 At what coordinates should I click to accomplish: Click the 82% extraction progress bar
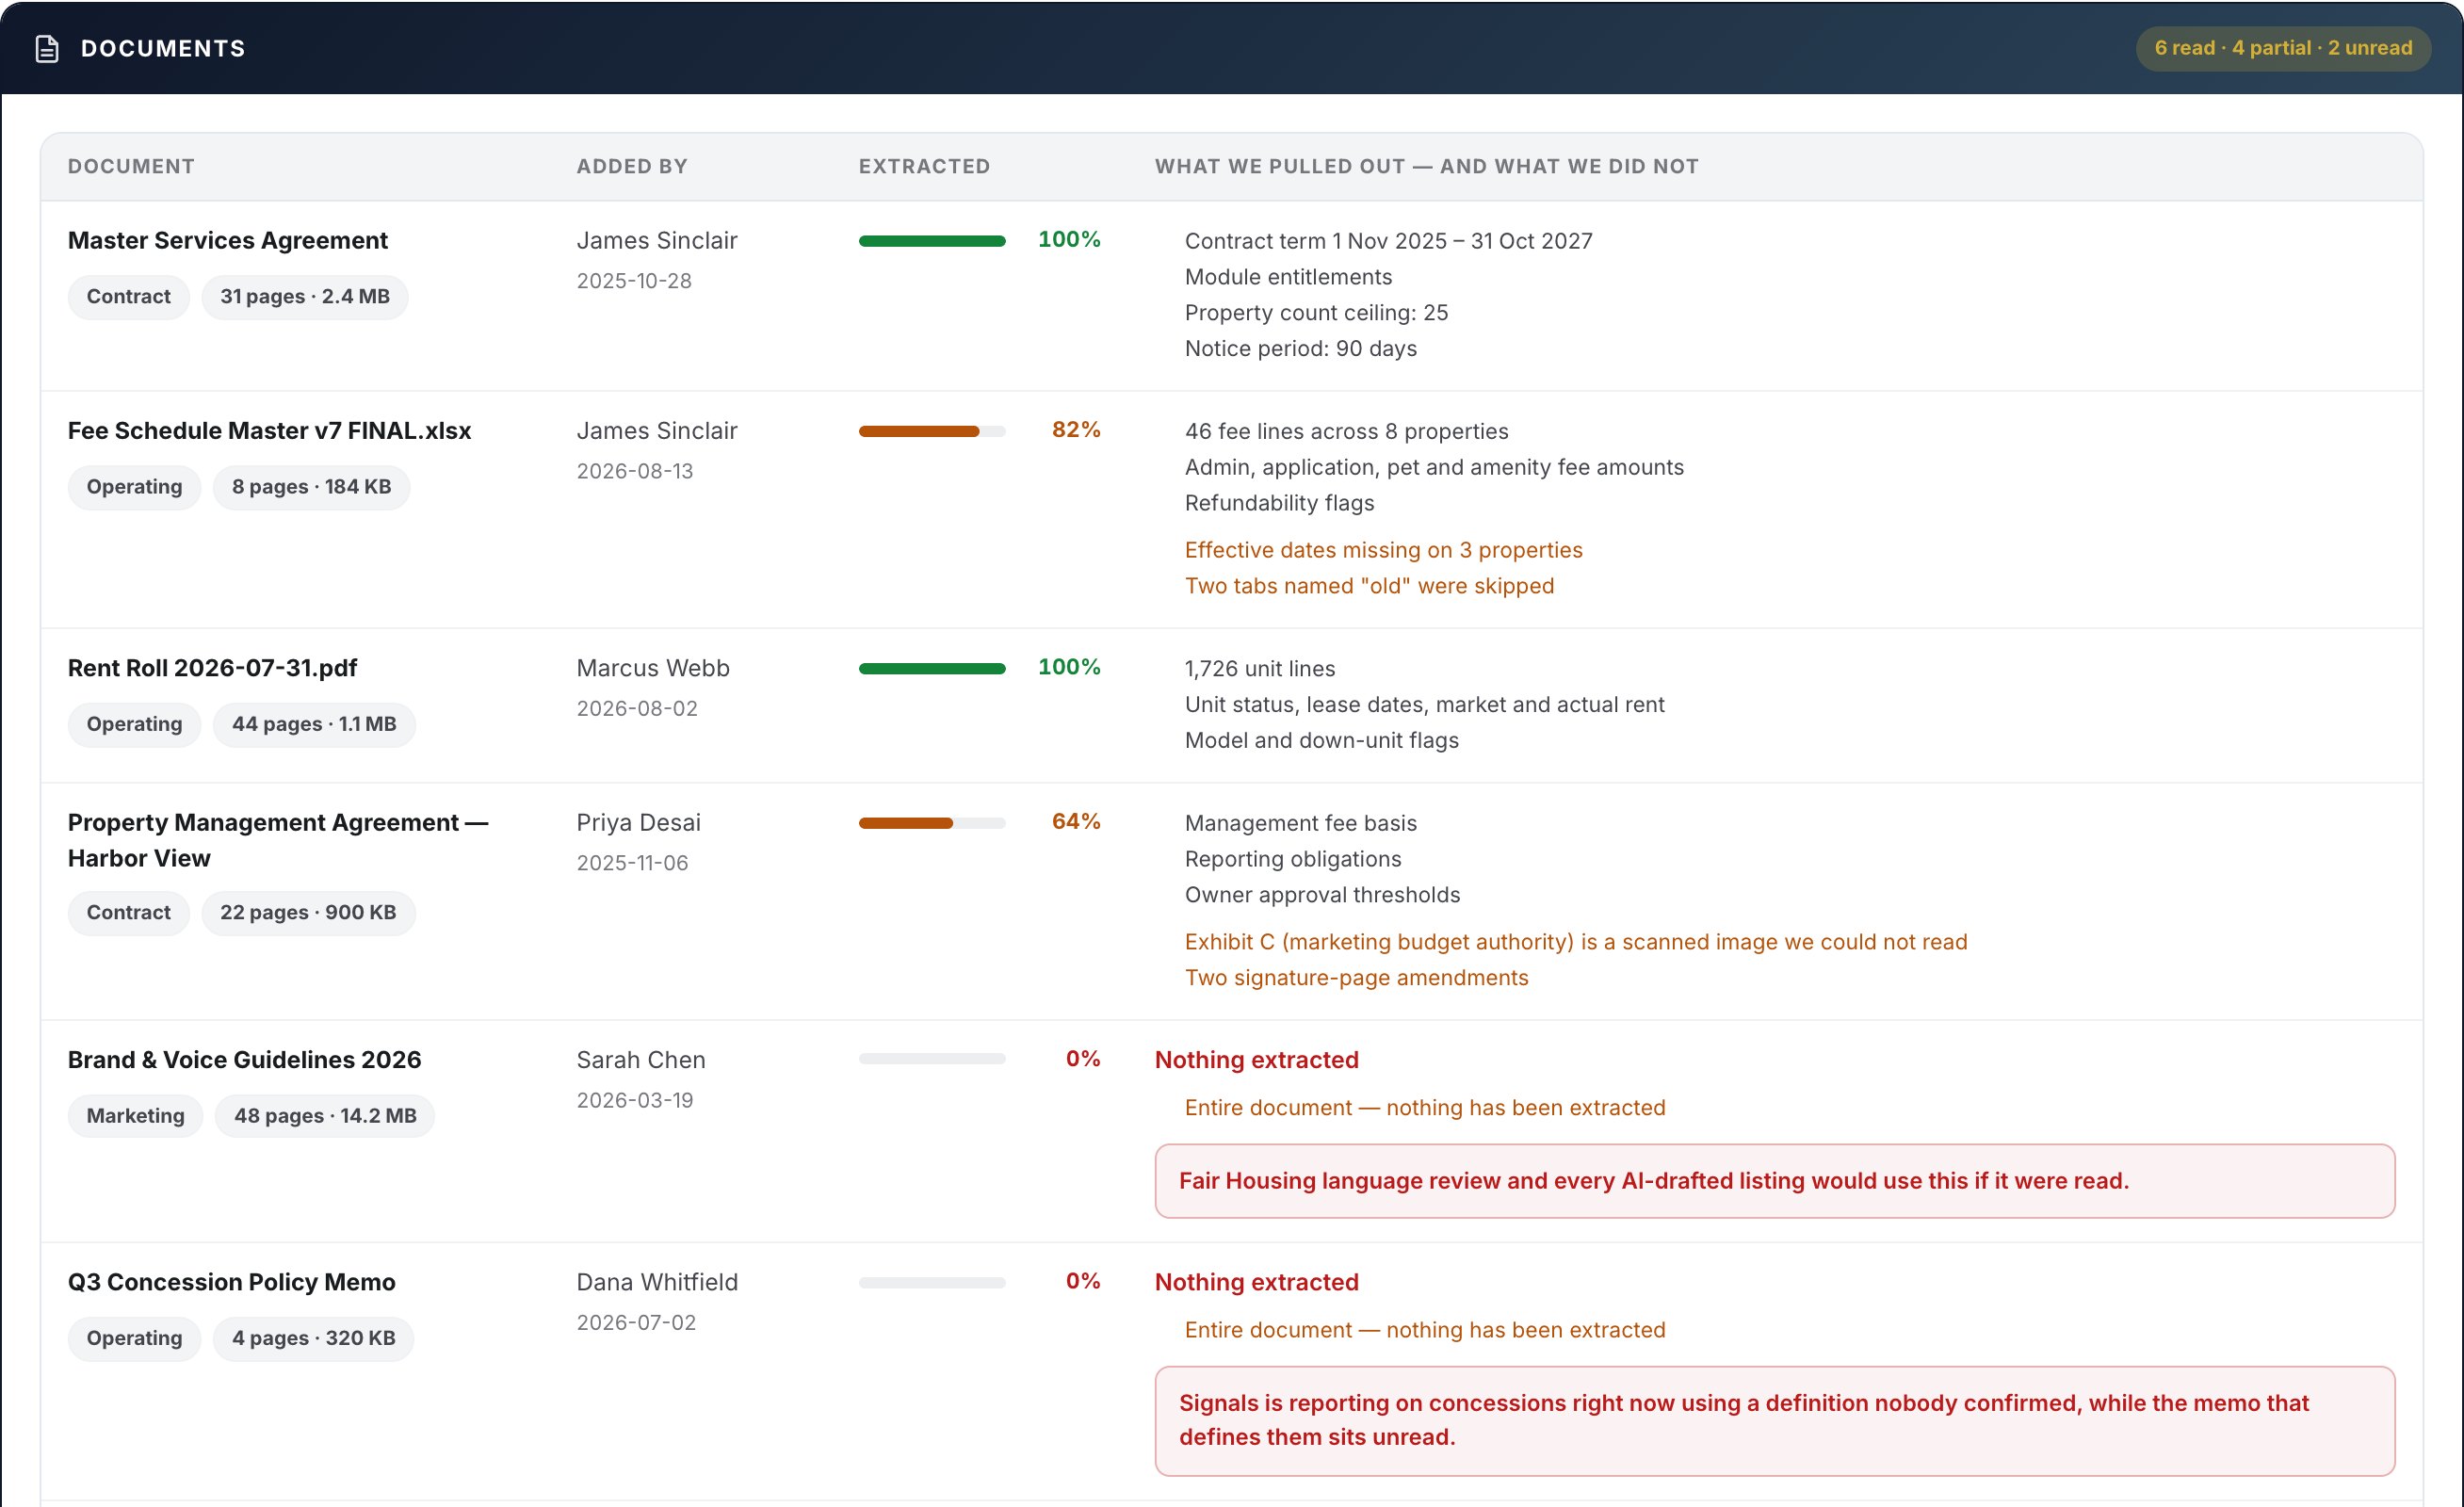[932, 431]
